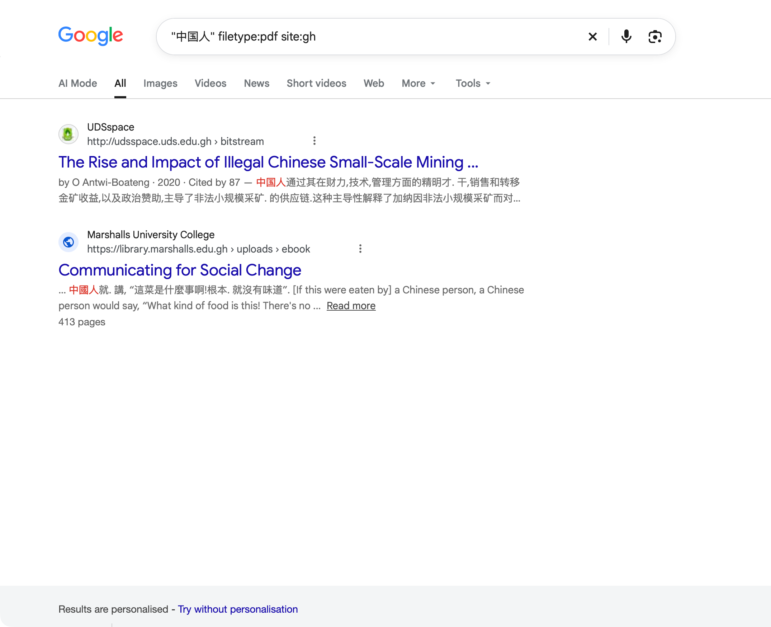This screenshot has width=771, height=627.
Task: Open three-dot menu for Marshalls result
Action: 360,249
